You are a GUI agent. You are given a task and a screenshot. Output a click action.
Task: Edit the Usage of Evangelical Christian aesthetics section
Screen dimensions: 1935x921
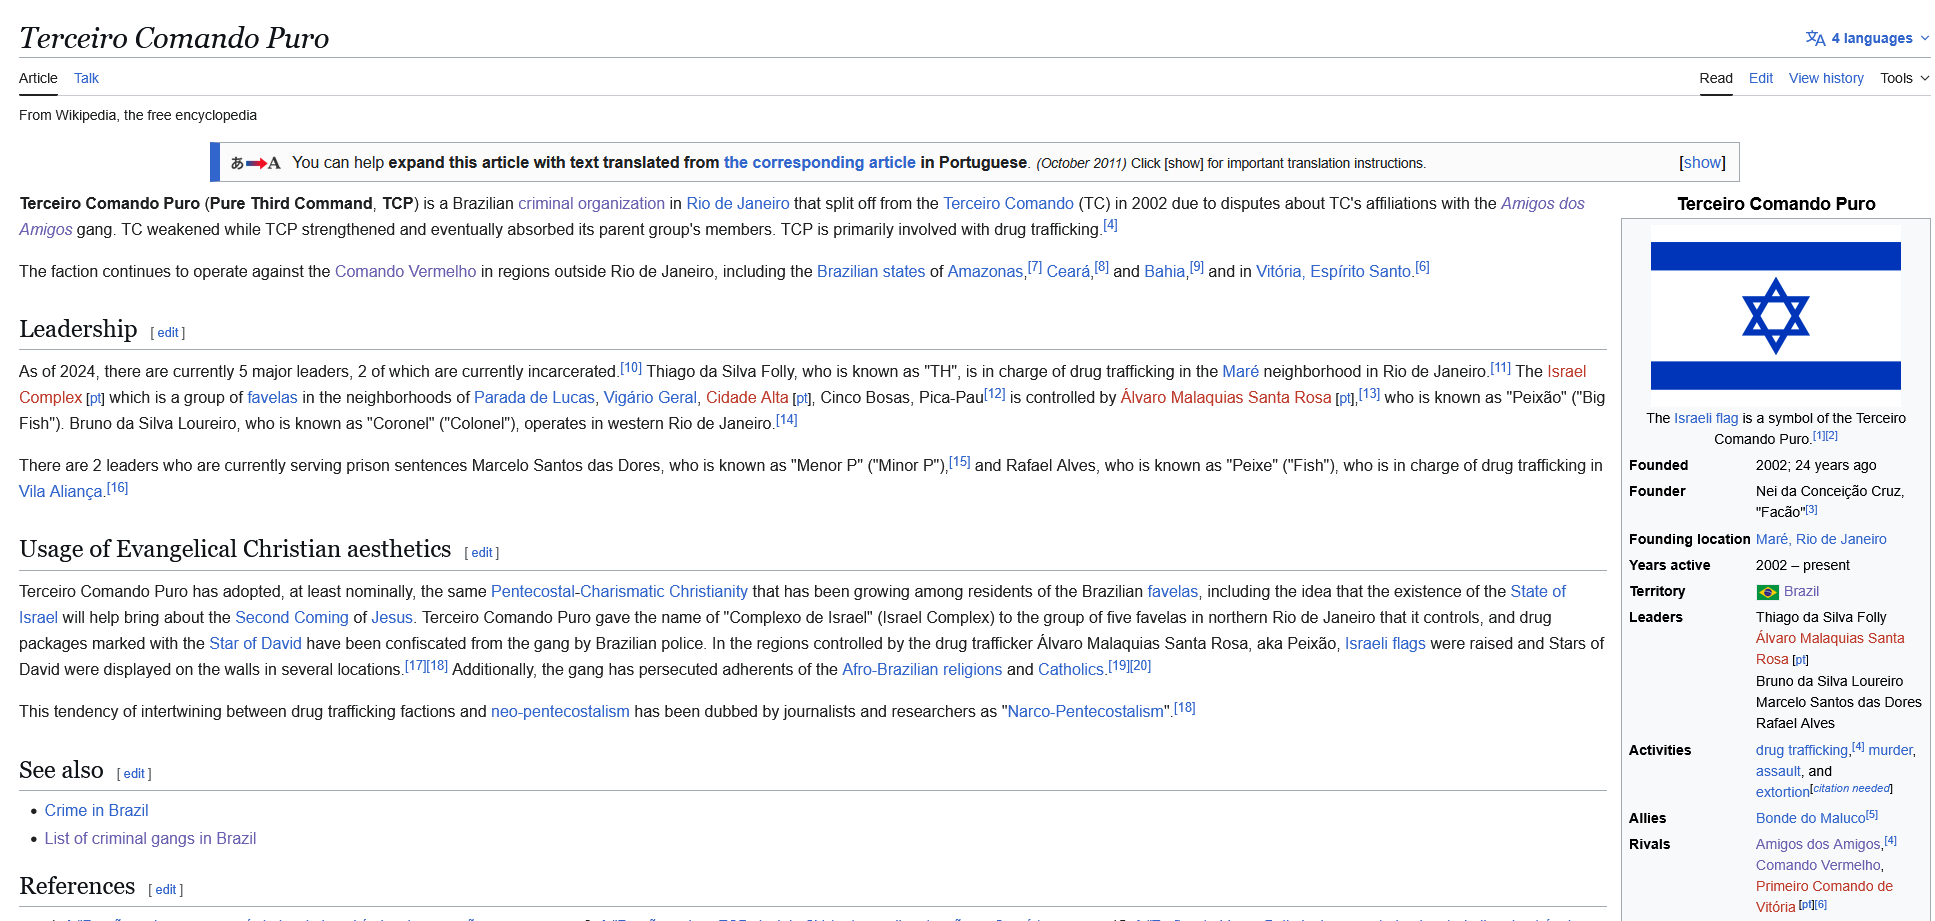482,553
